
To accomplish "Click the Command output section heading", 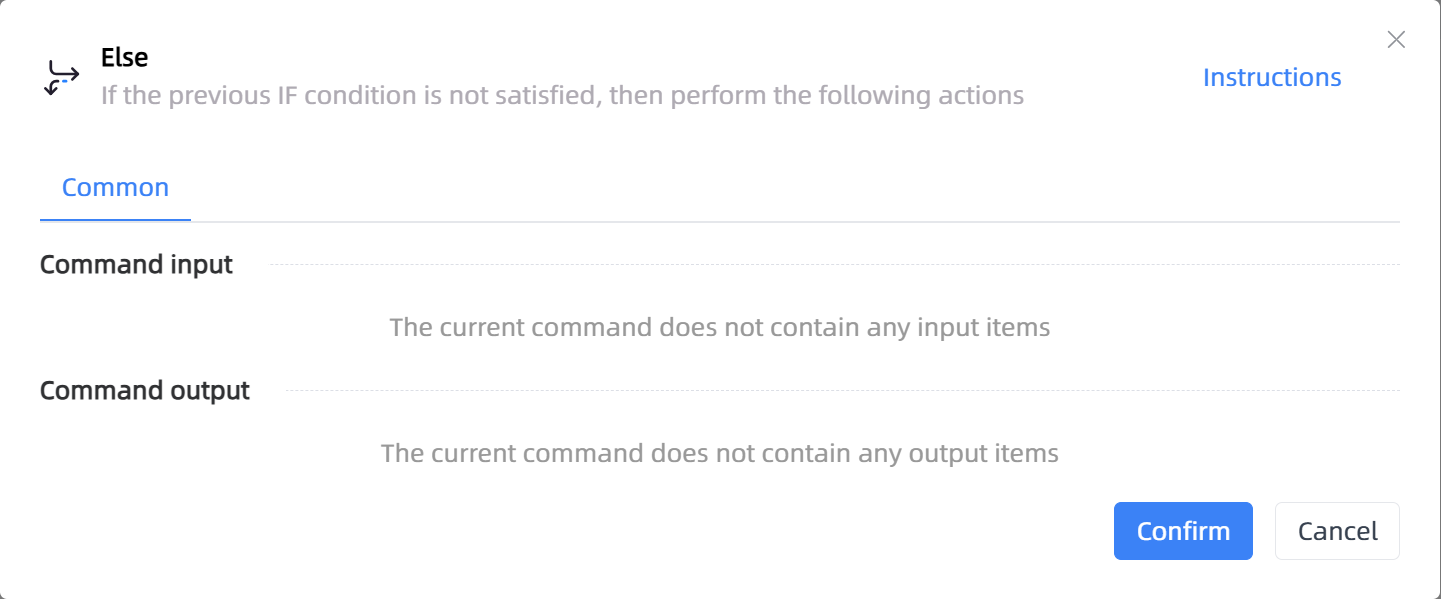I will [x=145, y=390].
